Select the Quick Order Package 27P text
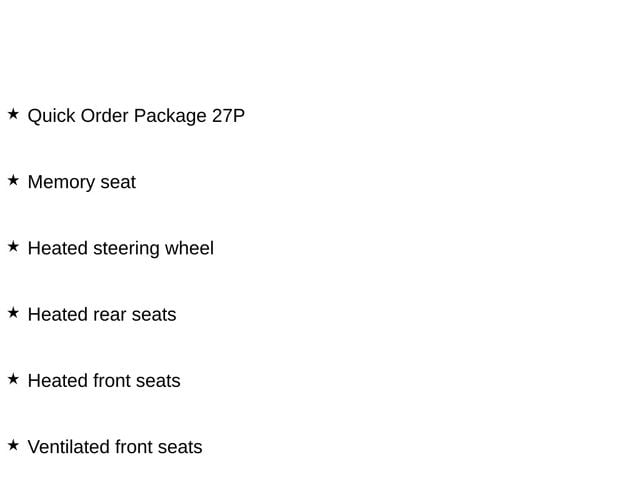The height and width of the screenshot is (480, 640). 136,116
